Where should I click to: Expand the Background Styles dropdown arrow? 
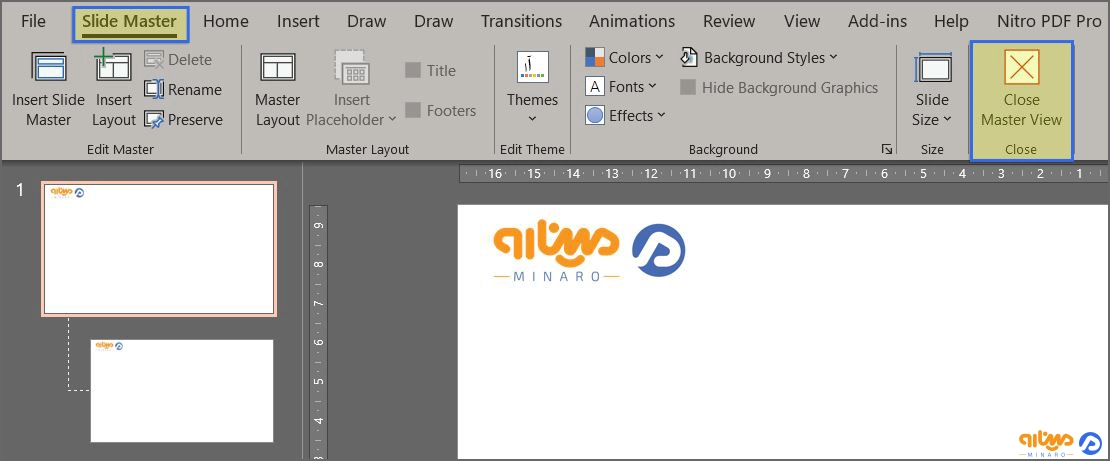833,57
